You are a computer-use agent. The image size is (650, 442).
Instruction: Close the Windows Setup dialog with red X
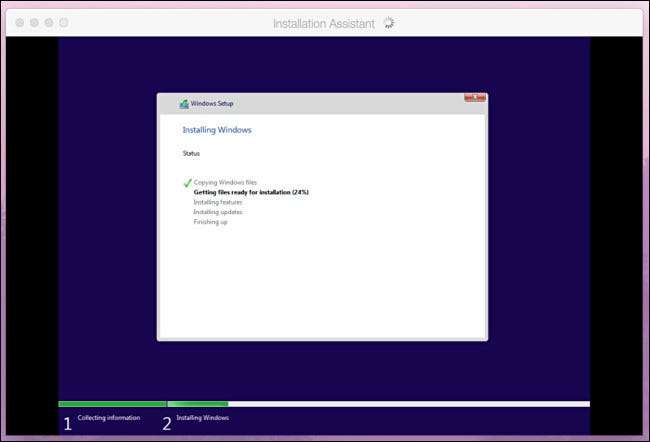tap(475, 98)
